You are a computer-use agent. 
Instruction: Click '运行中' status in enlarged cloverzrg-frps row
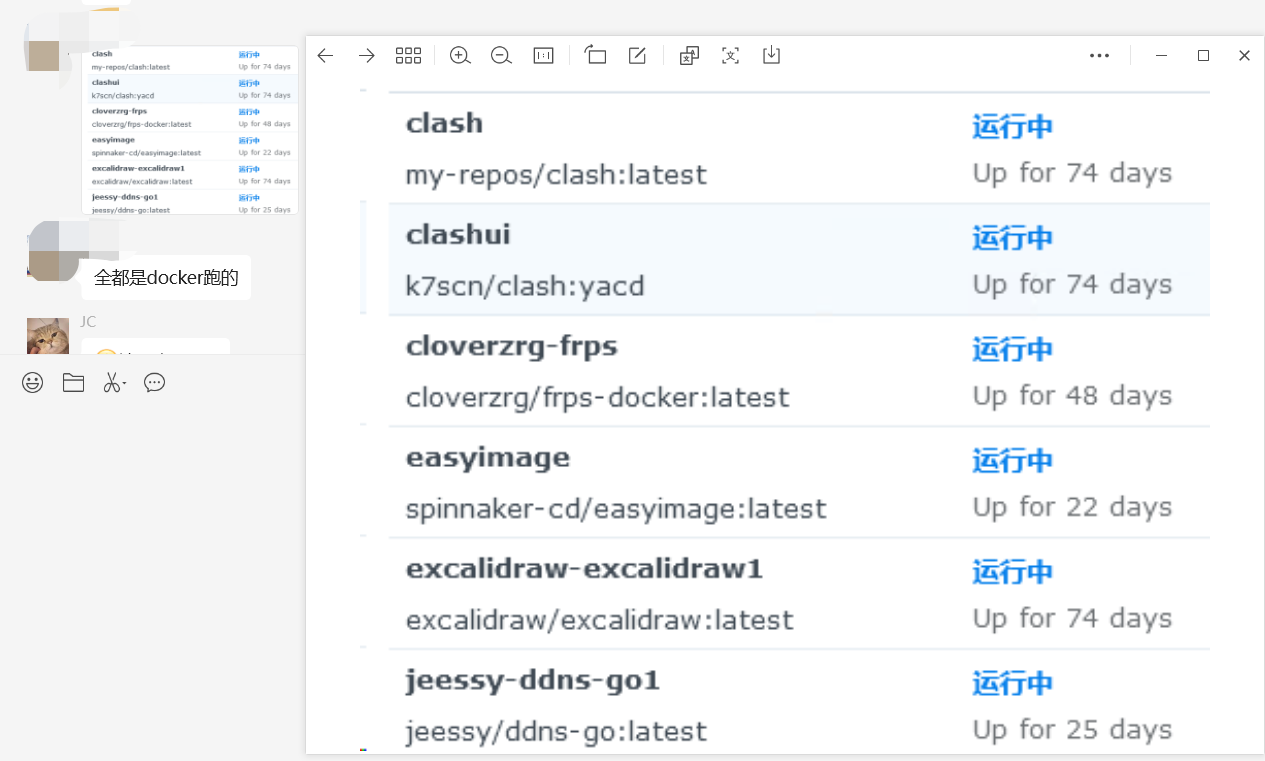pyautogui.click(x=1013, y=349)
